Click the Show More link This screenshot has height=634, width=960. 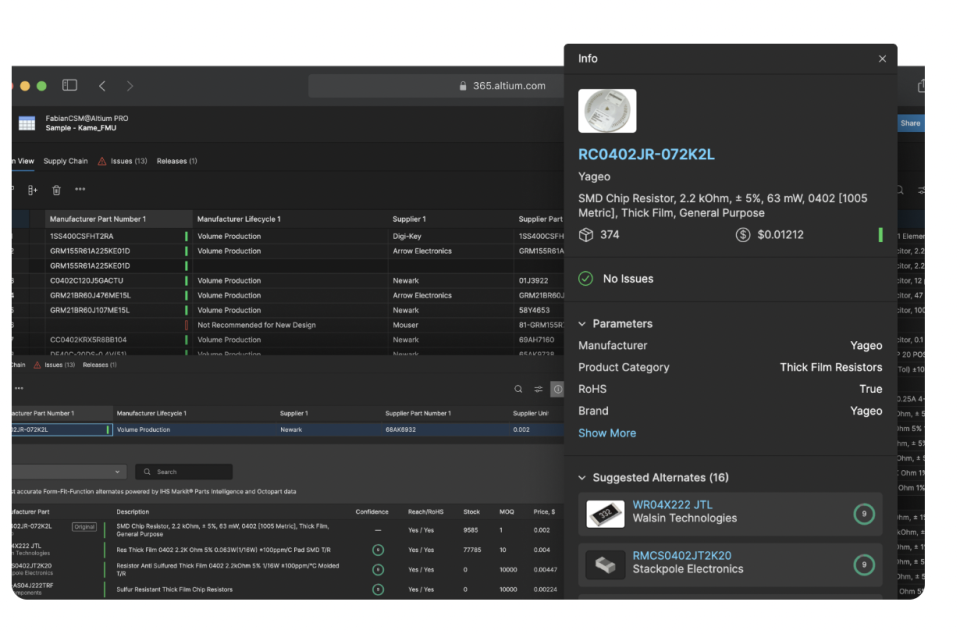(607, 433)
